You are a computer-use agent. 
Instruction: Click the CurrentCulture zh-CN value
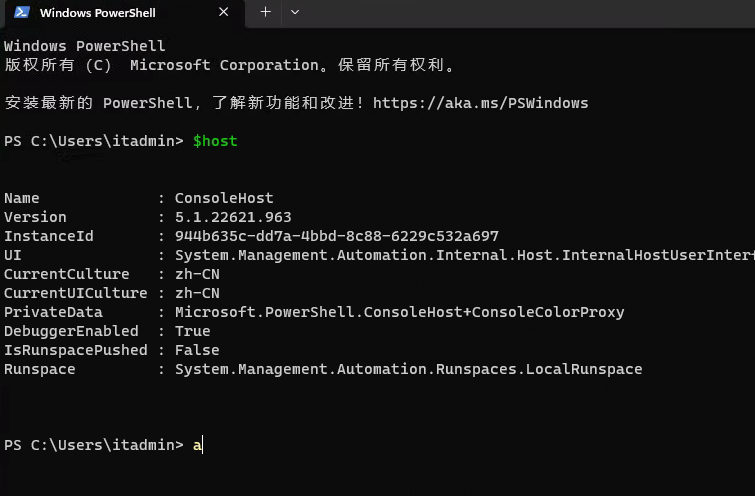click(197, 274)
